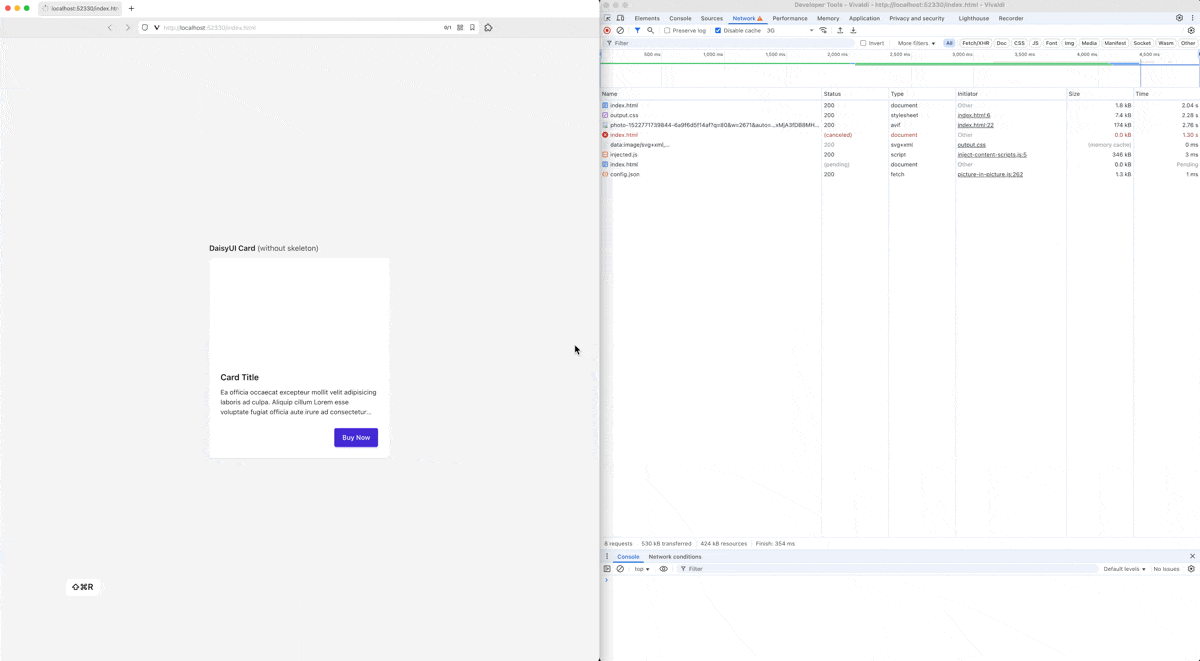Open the network search magnifier
Image resolution: width=1200 pixels, height=661 pixels.
(650, 31)
